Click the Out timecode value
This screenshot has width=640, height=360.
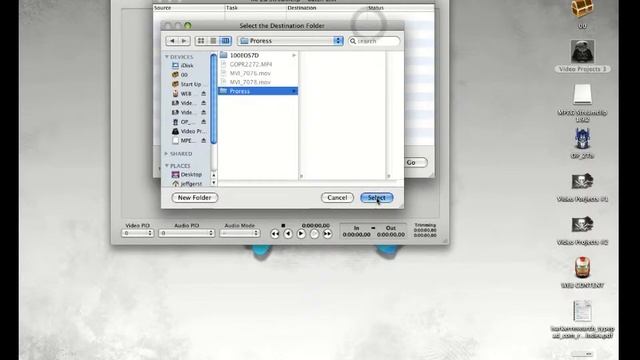click(391, 235)
